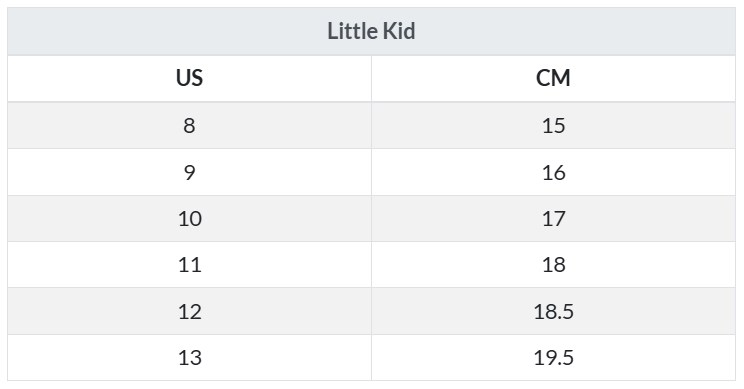Select US size 9 cell
Image resolution: width=744 pixels, height=389 pixels.
click(189, 172)
